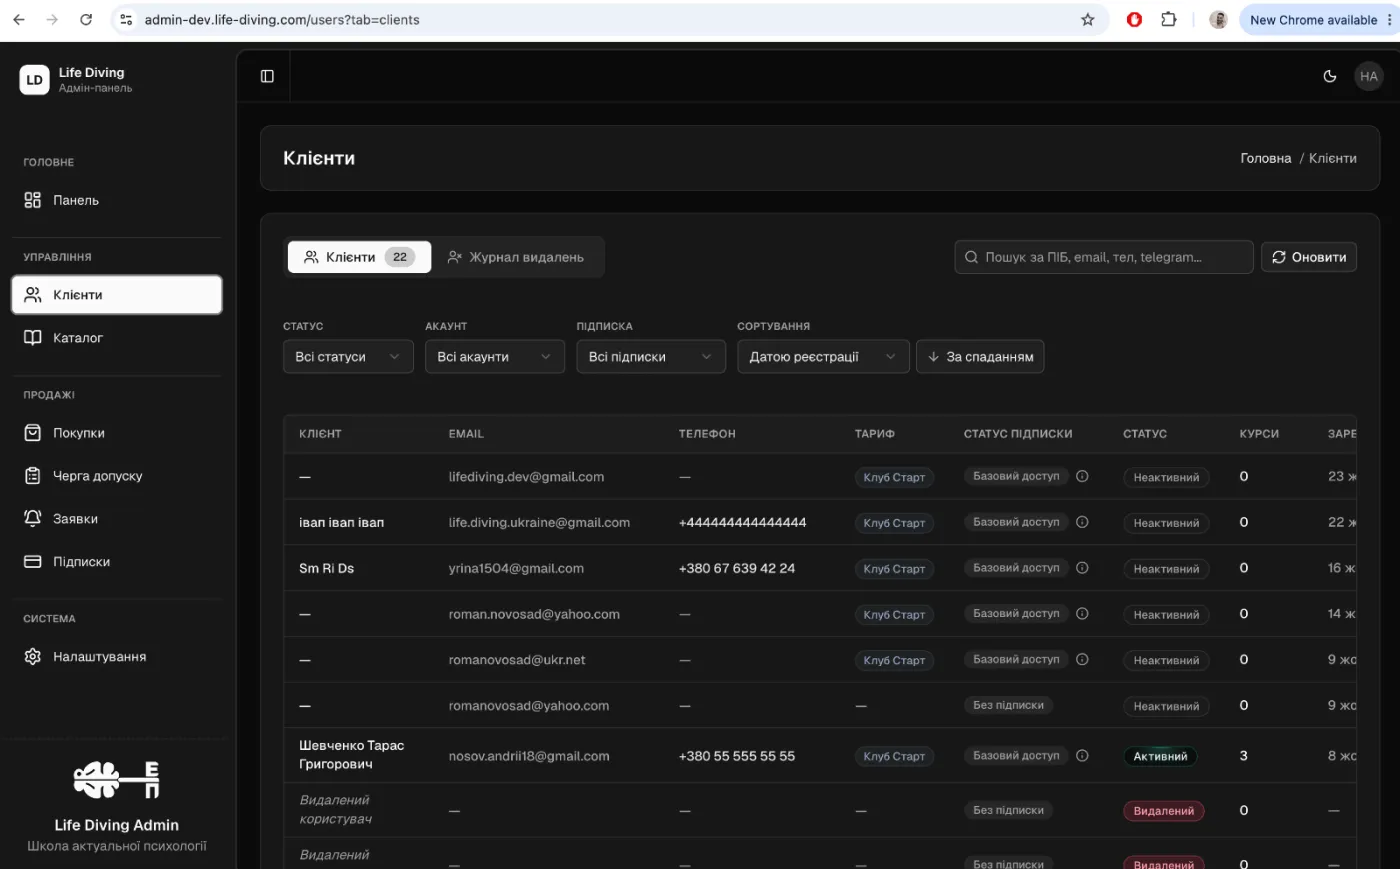Open Заявки in the sidebar
Image resolution: width=1400 pixels, height=869 pixels.
(116, 519)
